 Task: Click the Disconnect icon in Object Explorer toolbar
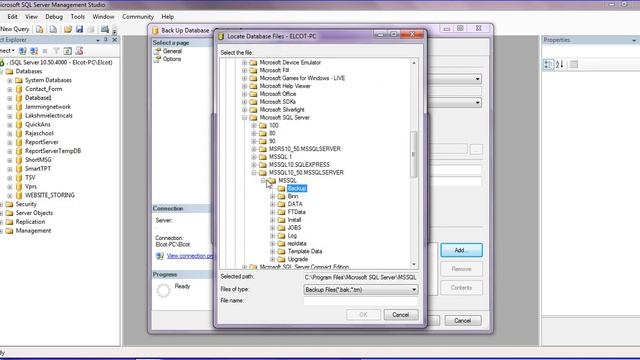tap(34, 51)
